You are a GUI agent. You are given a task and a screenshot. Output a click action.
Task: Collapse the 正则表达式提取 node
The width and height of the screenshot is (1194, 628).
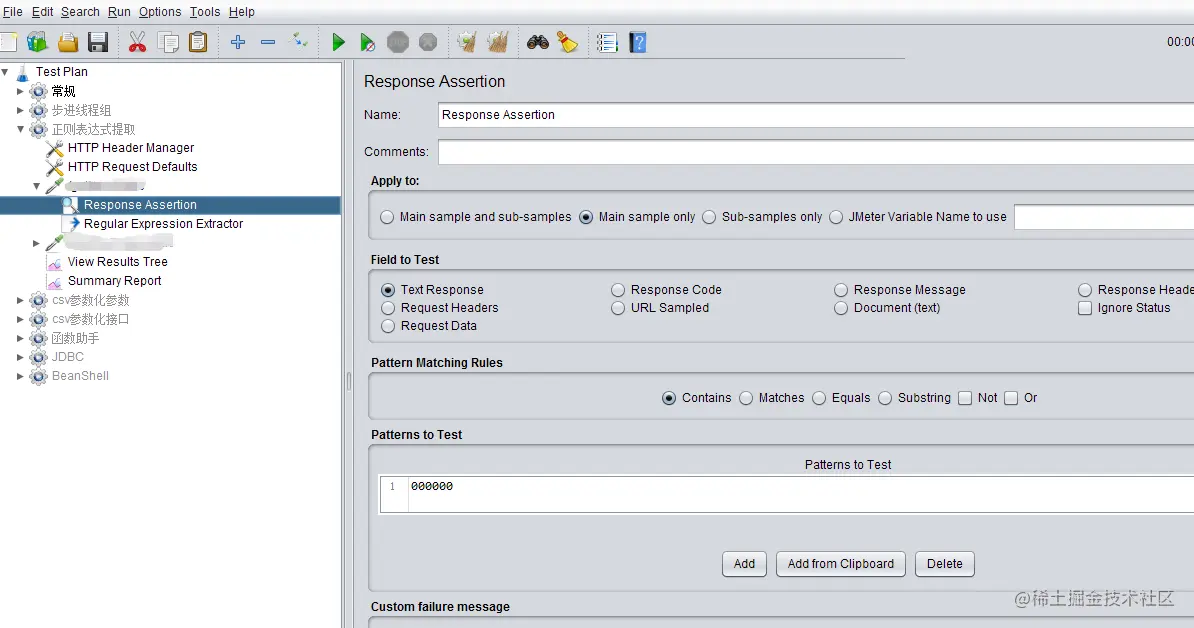(x=20, y=129)
